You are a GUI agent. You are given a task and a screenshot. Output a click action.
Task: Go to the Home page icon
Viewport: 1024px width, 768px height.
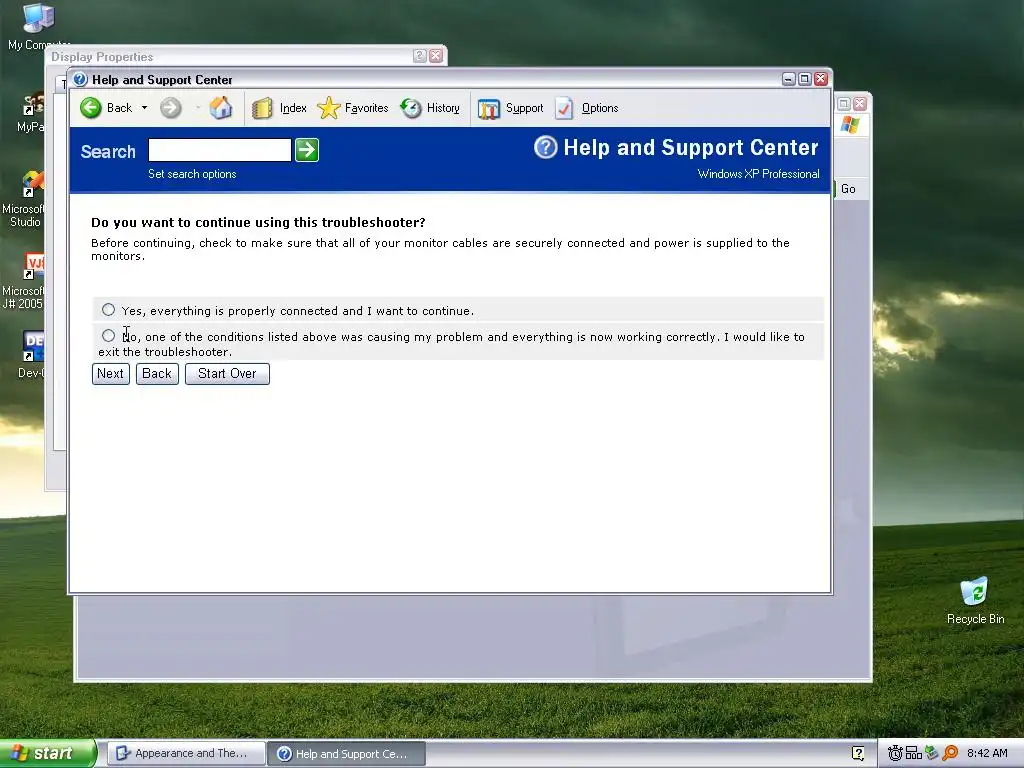pyautogui.click(x=221, y=108)
